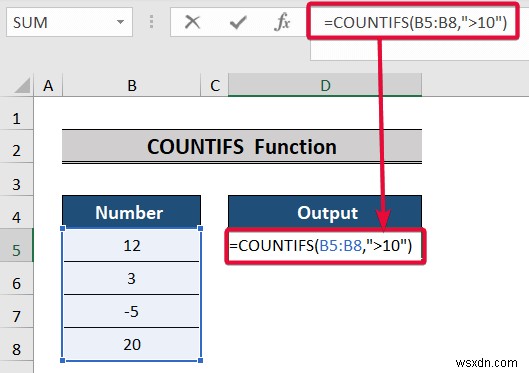Click the COUNTIFS Function title cell
This screenshot has width=529, height=373.
coord(242,146)
